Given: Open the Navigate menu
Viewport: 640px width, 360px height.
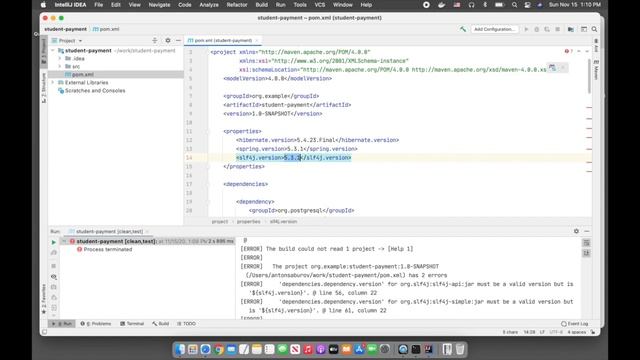Looking at the screenshot, I should 159,5.
